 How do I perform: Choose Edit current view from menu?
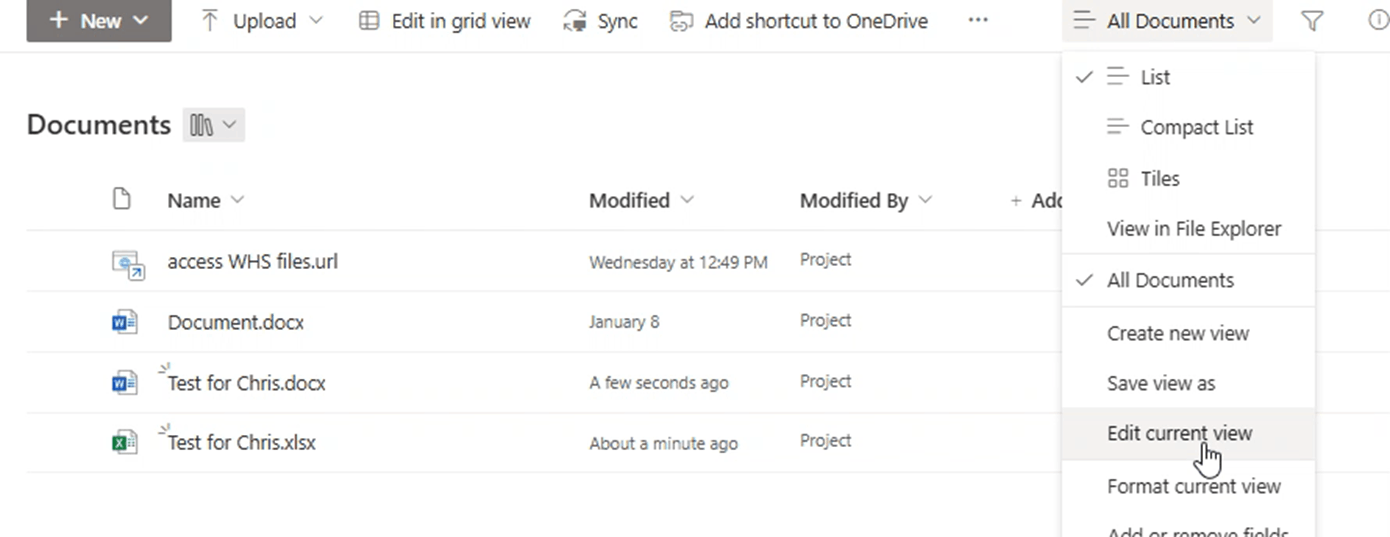click(x=1179, y=433)
